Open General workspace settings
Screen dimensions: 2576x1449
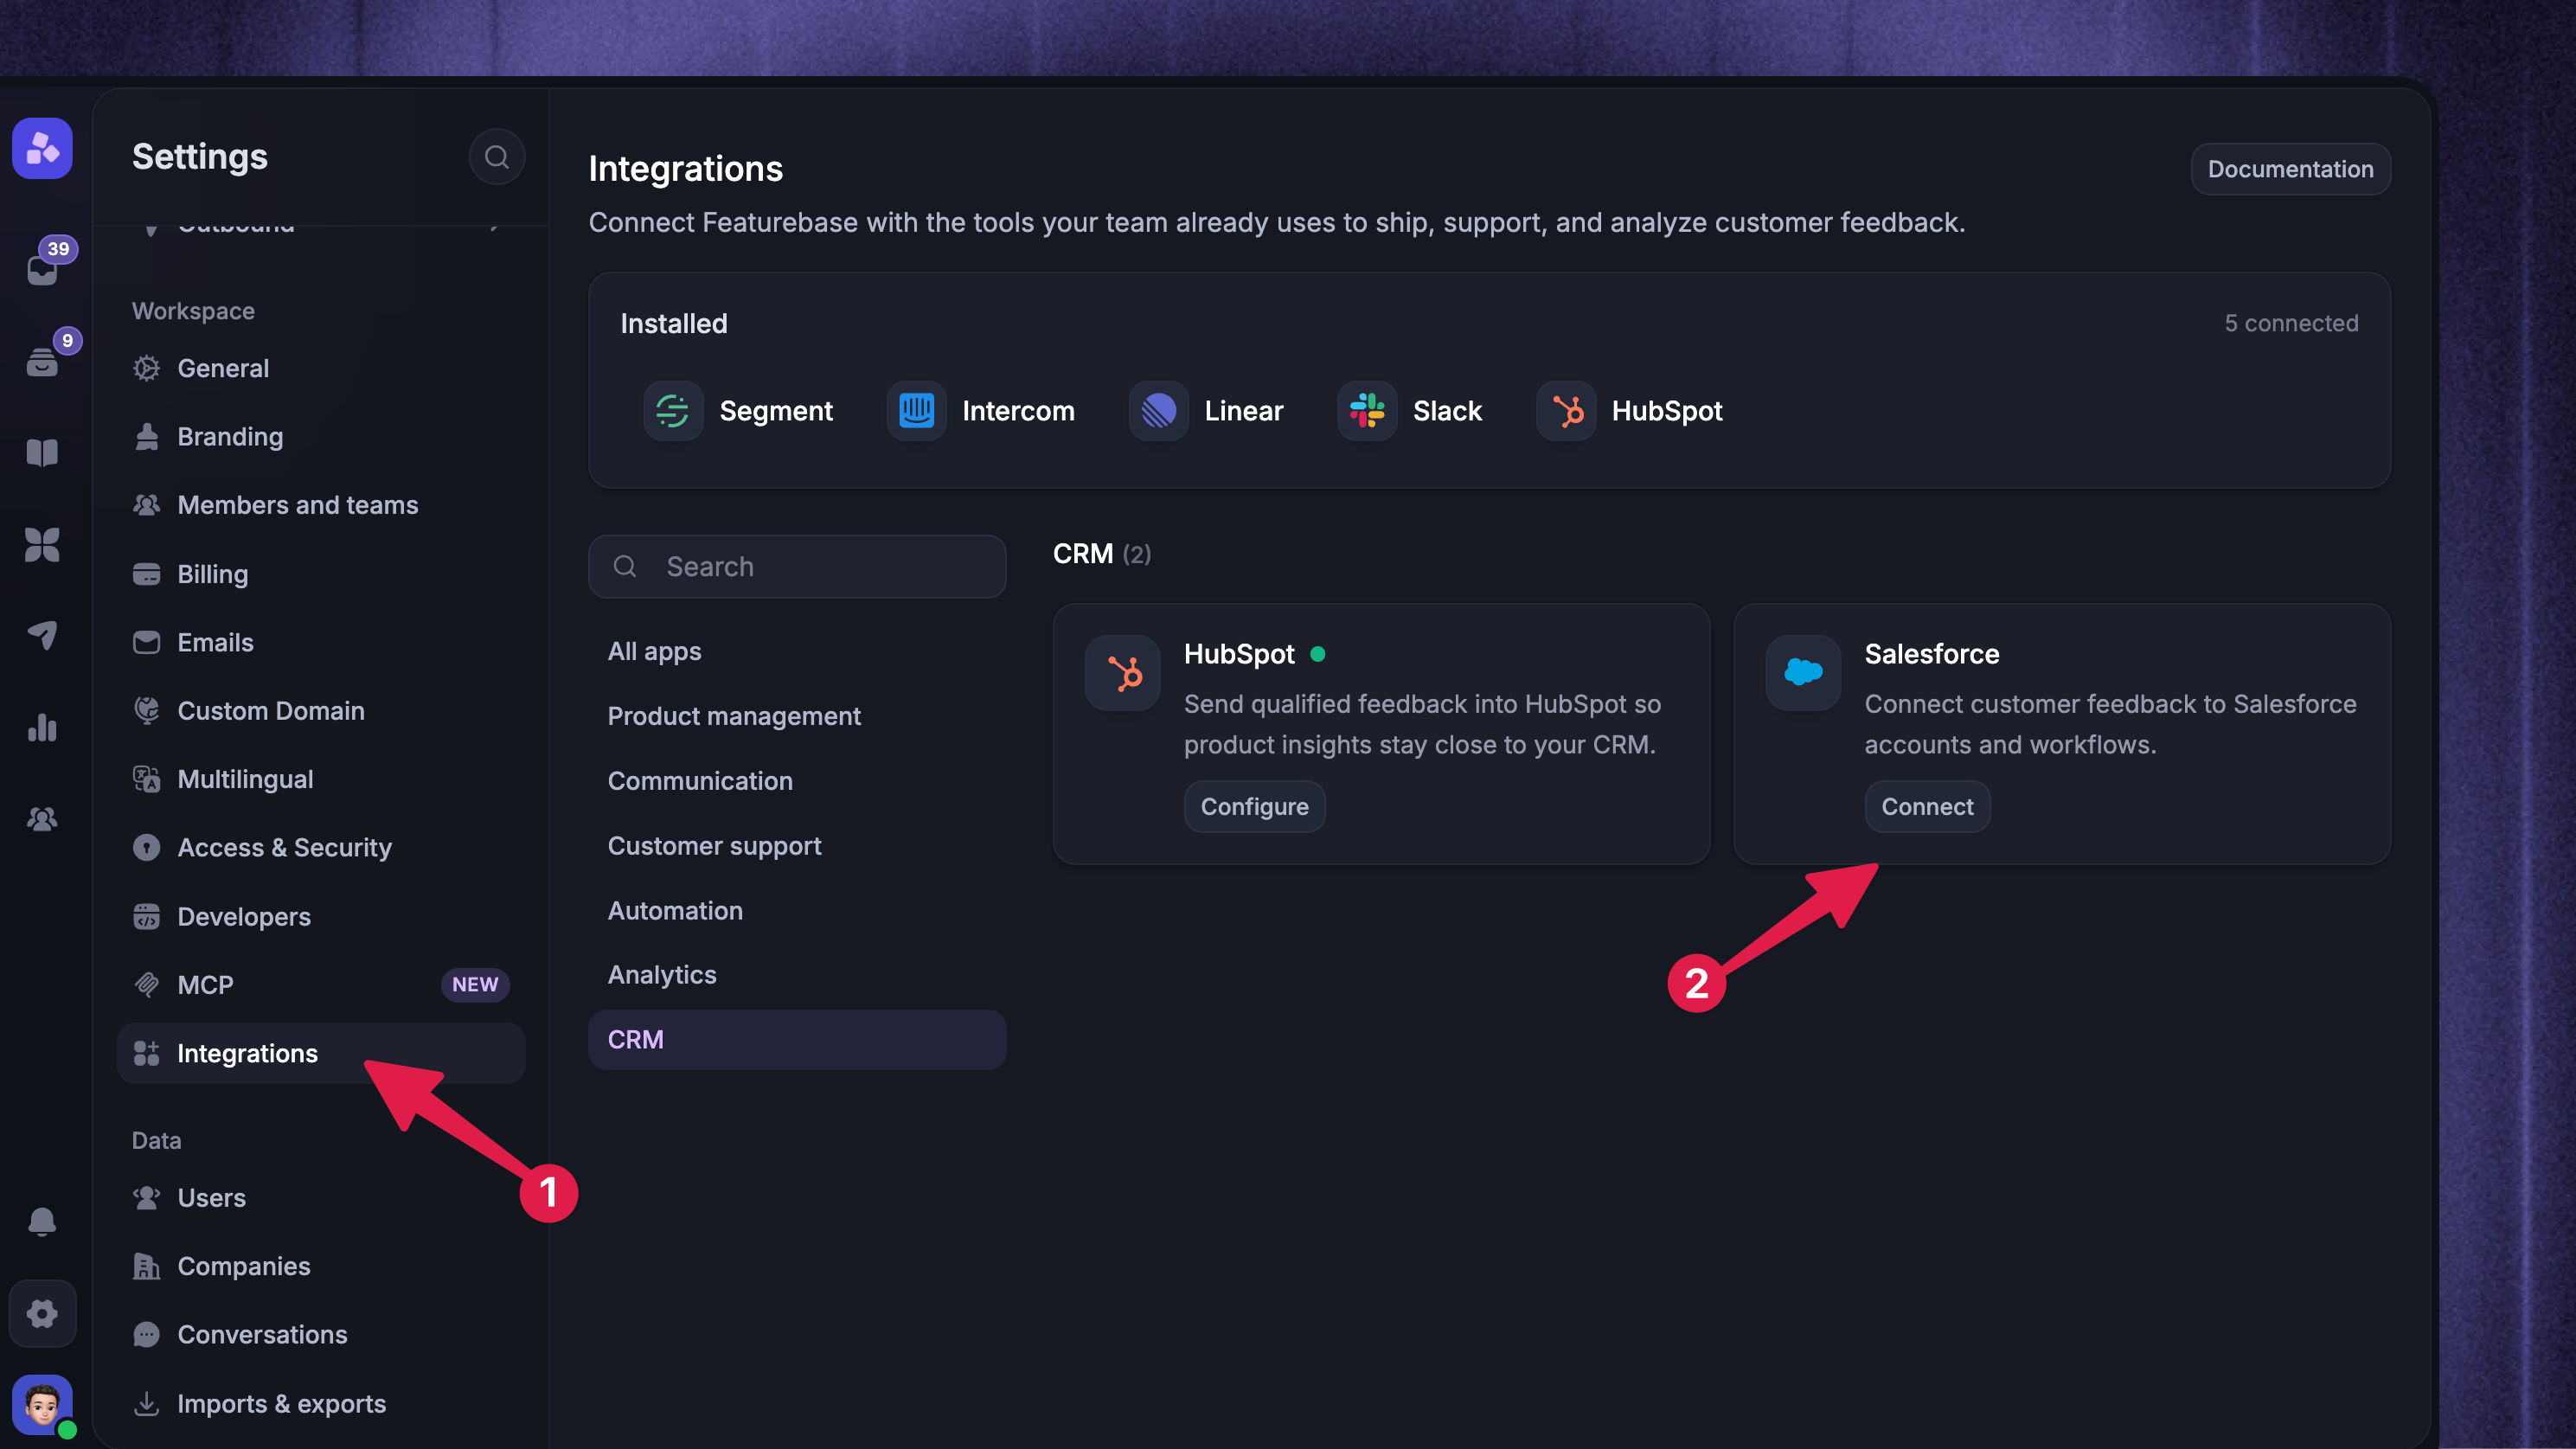[x=321, y=368]
